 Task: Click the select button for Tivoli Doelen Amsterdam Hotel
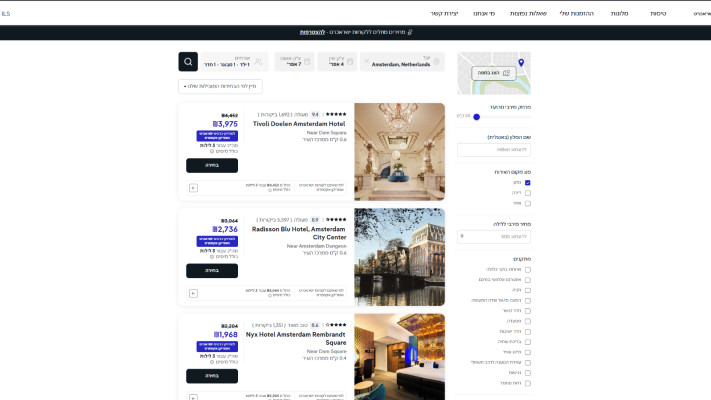(x=212, y=166)
